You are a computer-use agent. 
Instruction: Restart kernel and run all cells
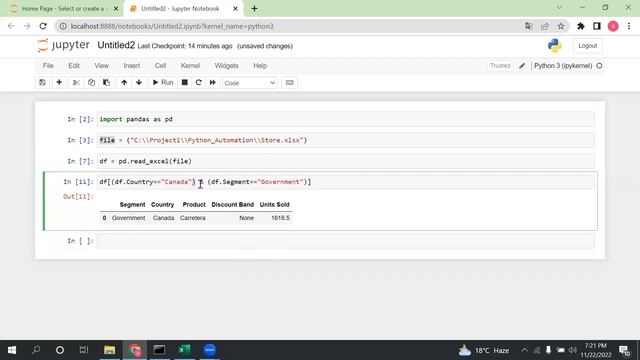[x=213, y=82]
